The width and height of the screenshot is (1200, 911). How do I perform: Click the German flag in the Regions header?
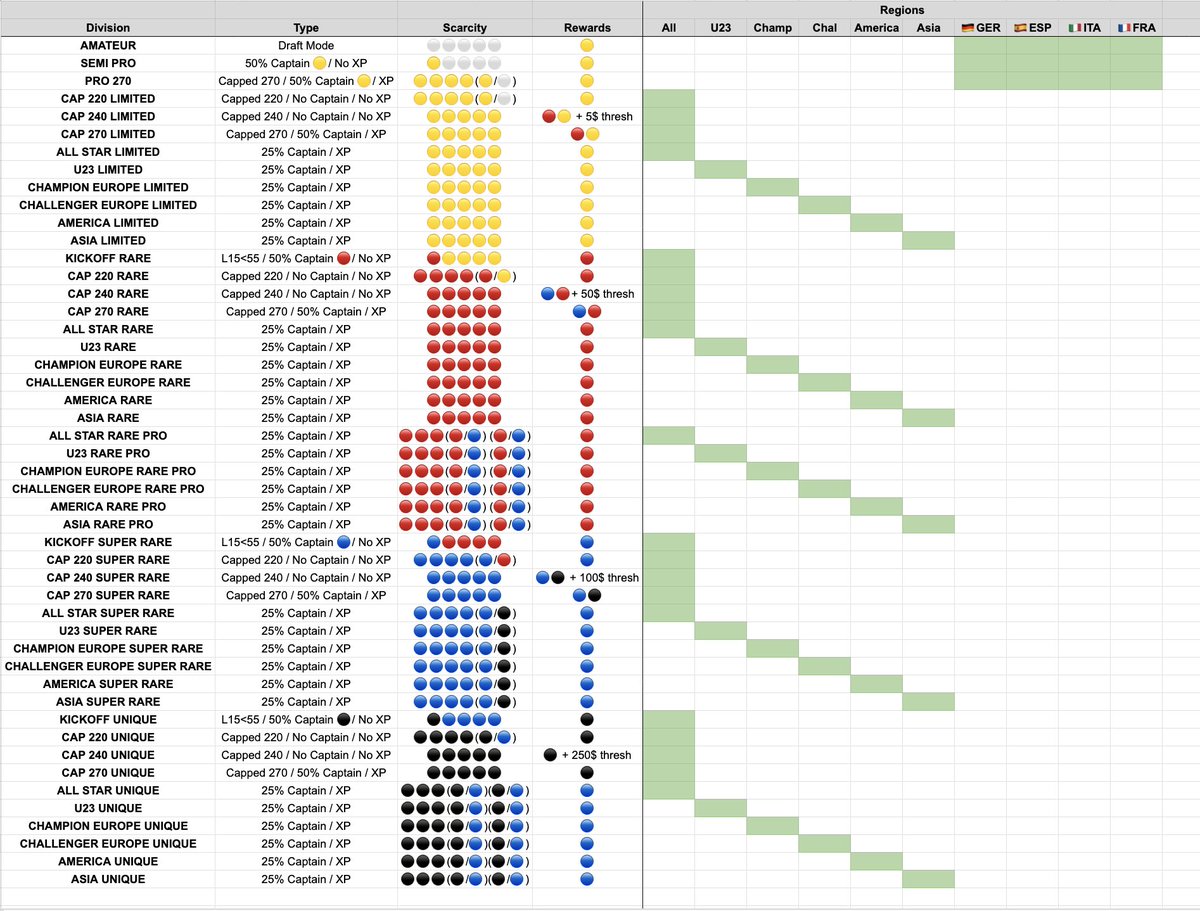[x=968, y=28]
